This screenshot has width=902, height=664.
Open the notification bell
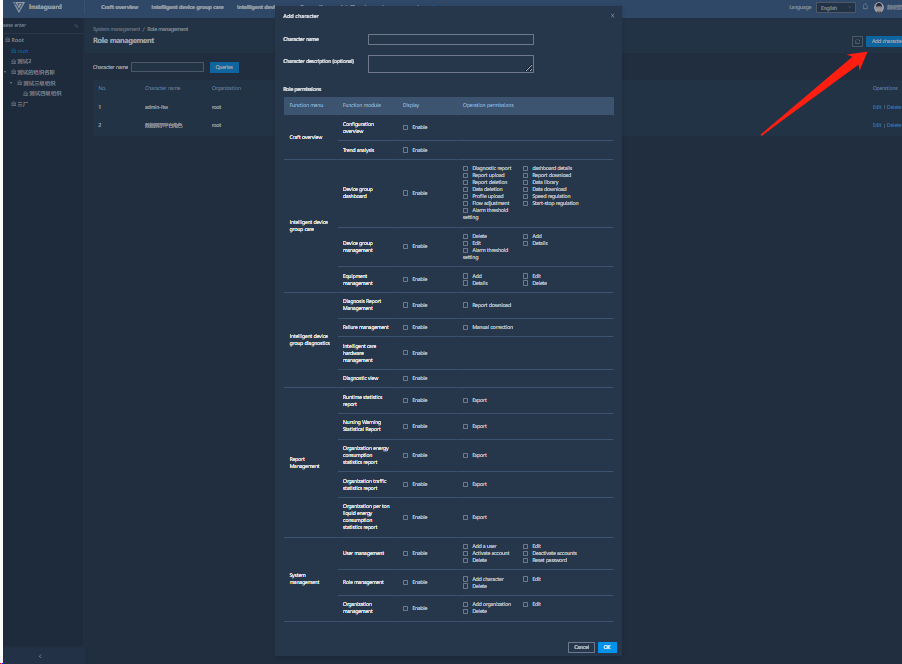865,7
